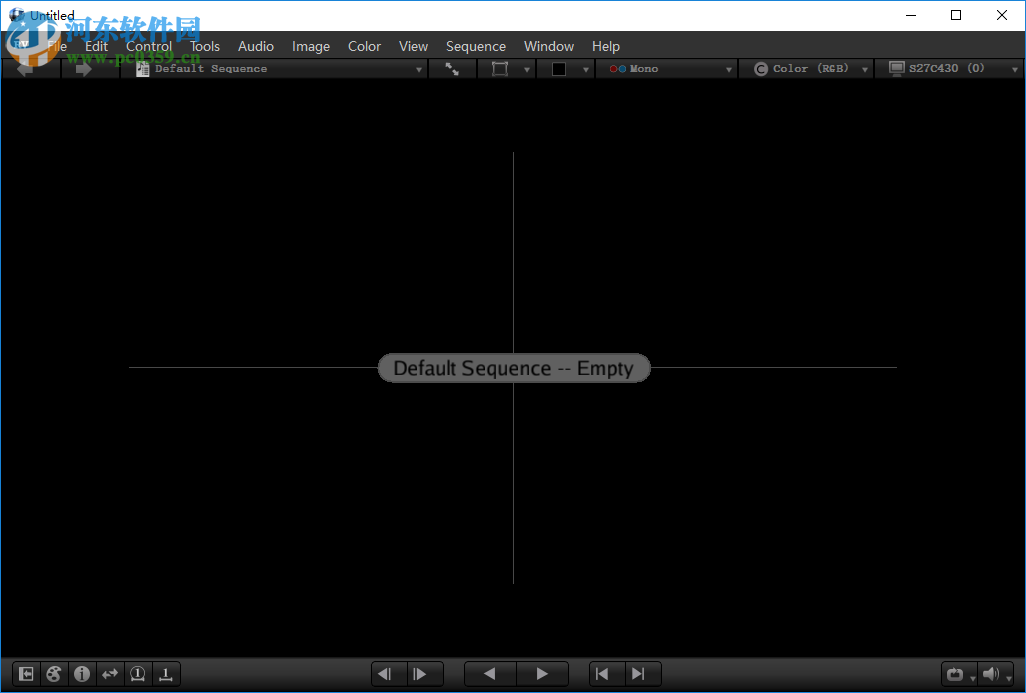Toggle the session manager panel icon
1026x693 pixels.
[x=26, y=674]
